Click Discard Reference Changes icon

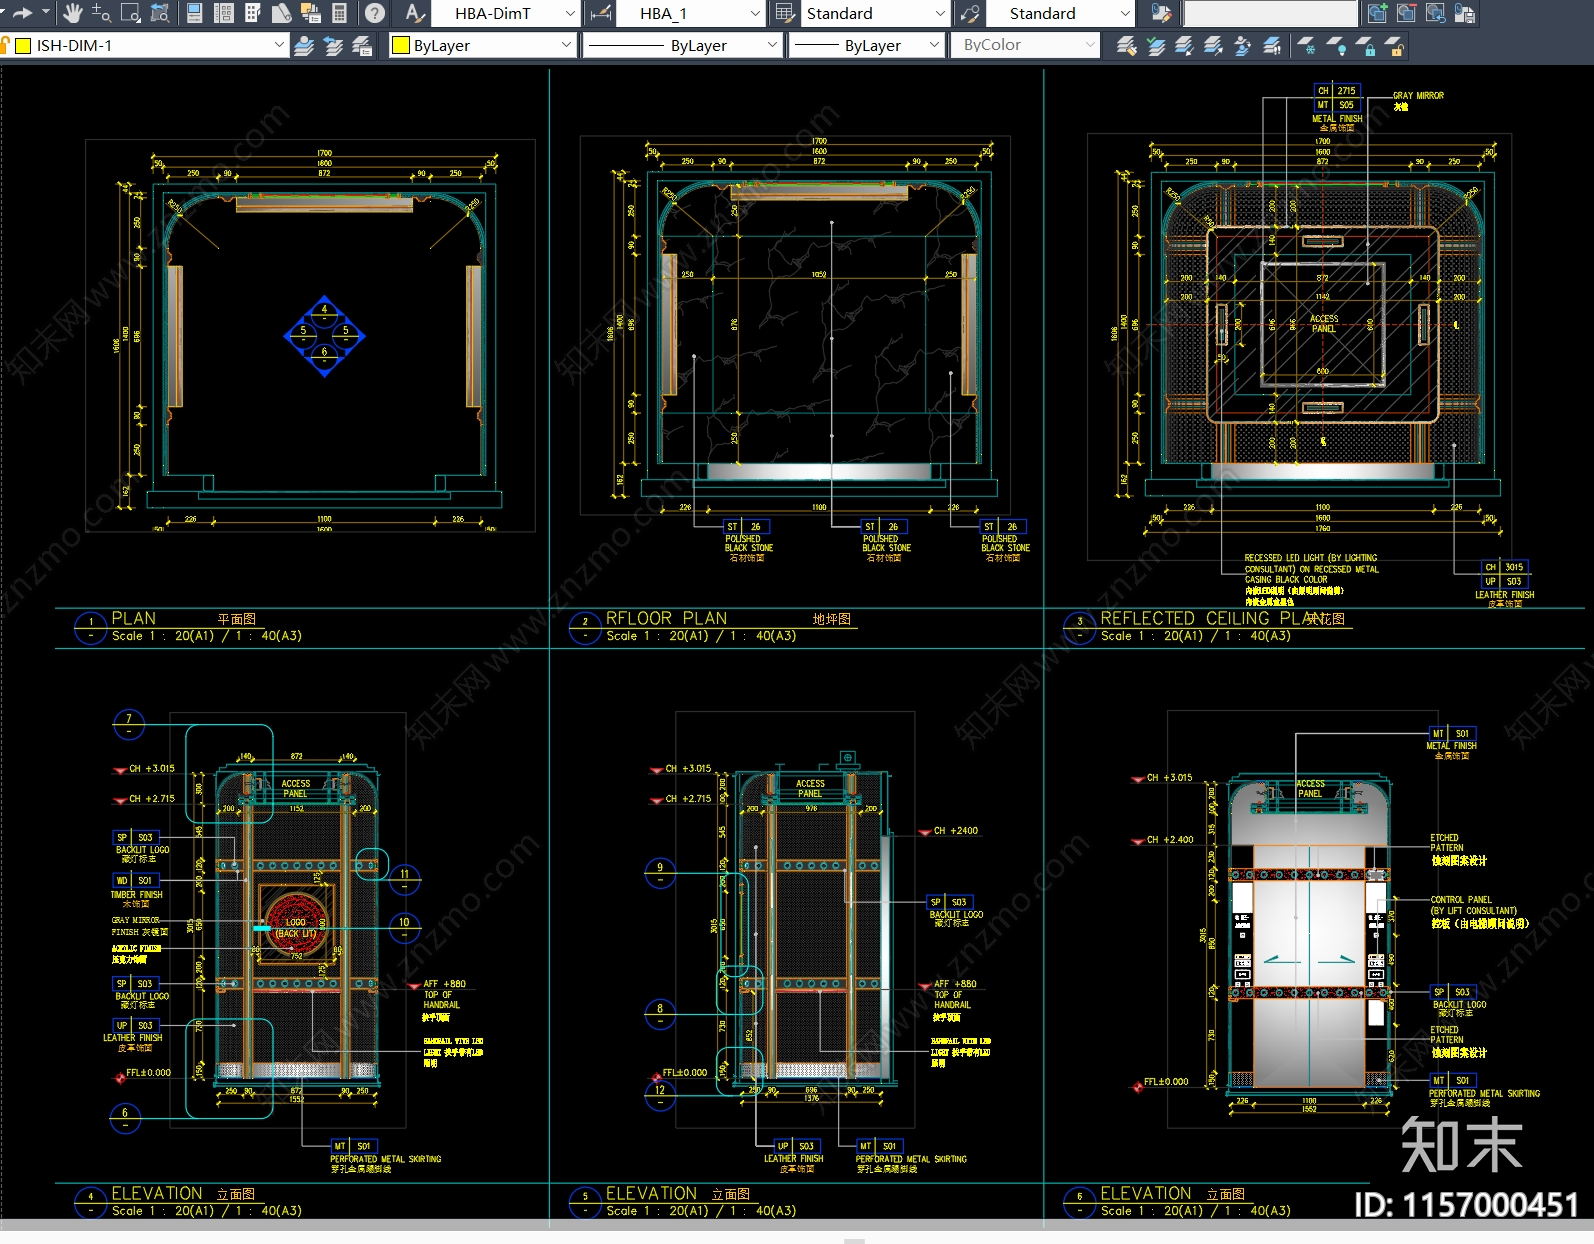tap(1435, 13)
